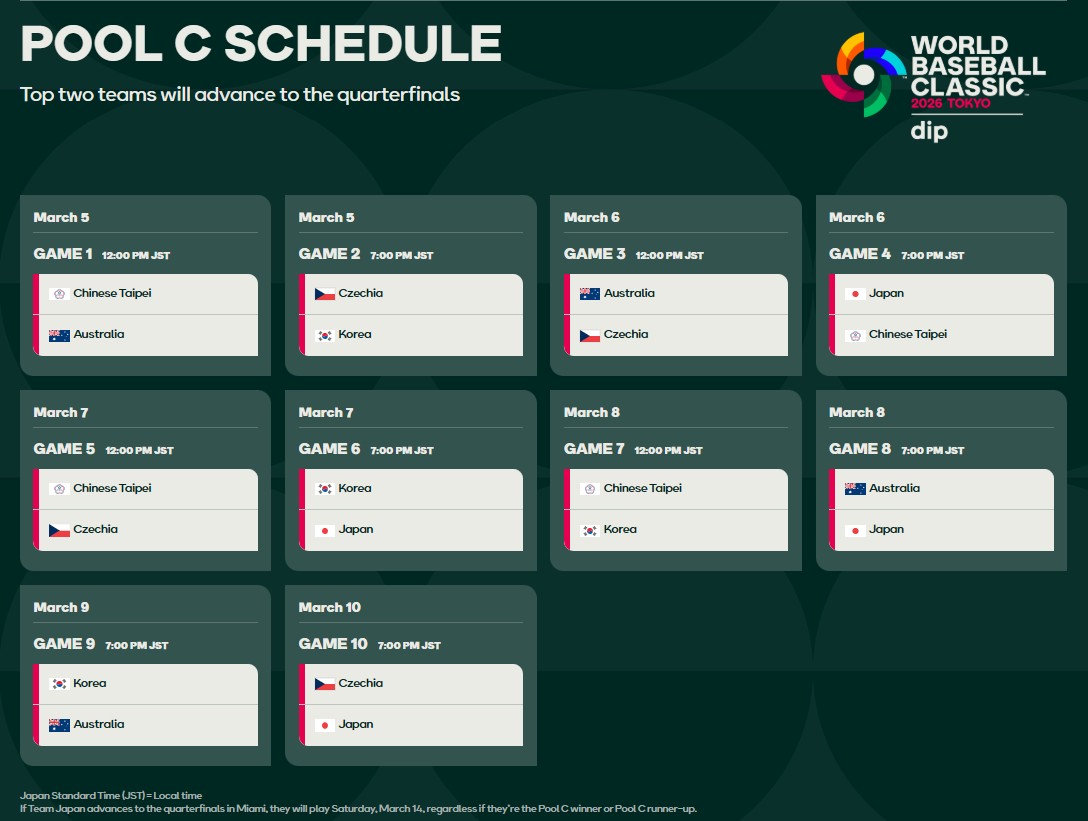Select Australia row in Game 3

[x=676, y=294]
